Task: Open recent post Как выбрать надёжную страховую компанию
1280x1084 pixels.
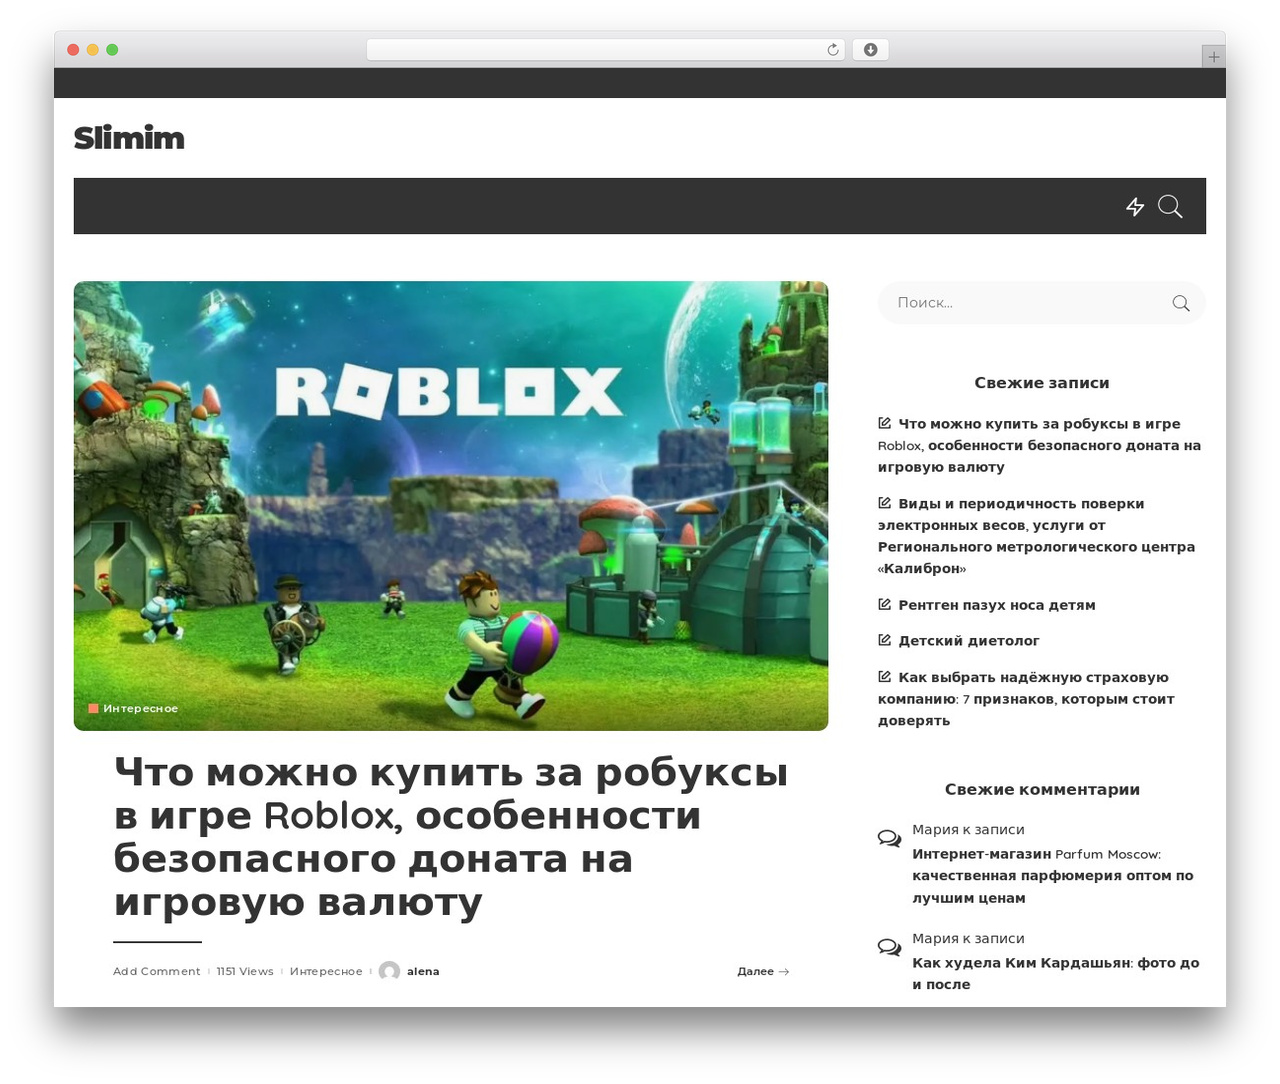Action: pos(1026,699)
